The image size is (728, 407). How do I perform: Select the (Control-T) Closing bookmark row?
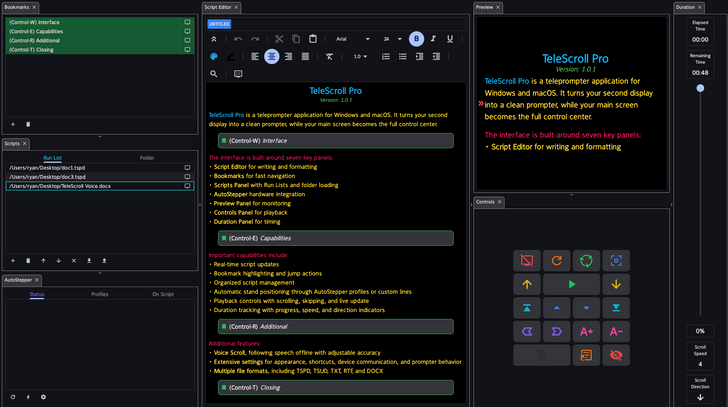click(x=100, y=50)
